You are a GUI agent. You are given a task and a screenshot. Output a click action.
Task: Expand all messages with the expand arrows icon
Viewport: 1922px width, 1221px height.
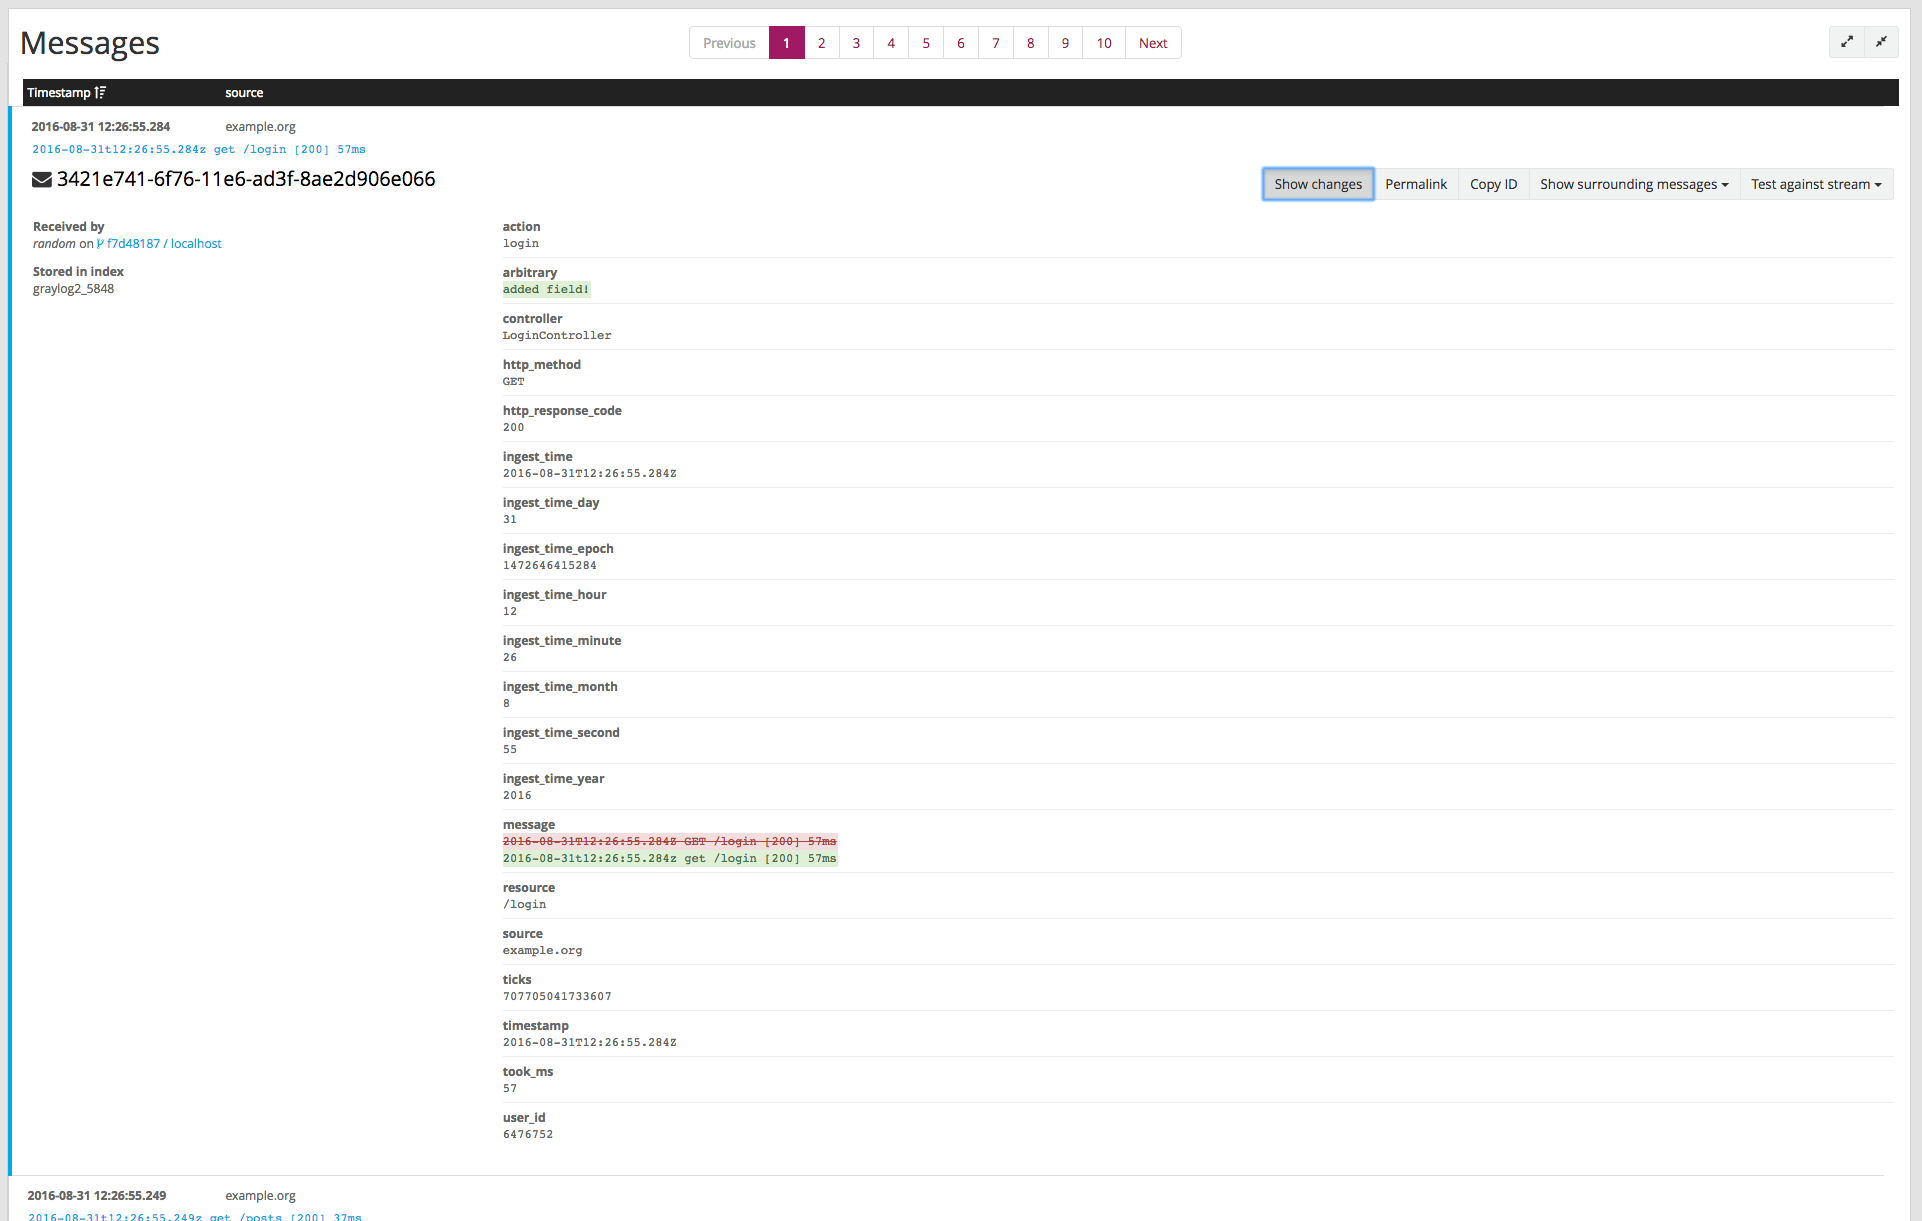click(1846, 42)
